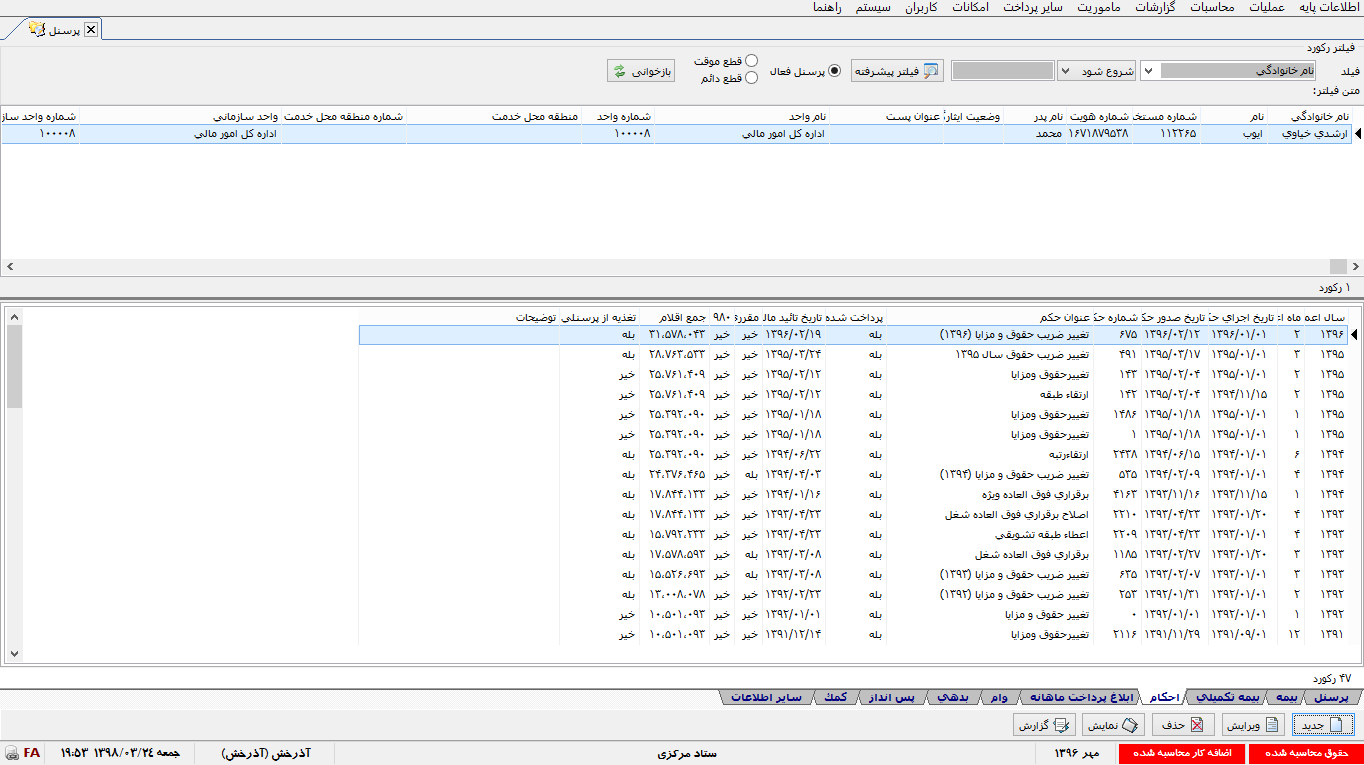Switch to the سایر اطلاعات bottom tab
The image size is (1364, 765).
tap(768, 697)
